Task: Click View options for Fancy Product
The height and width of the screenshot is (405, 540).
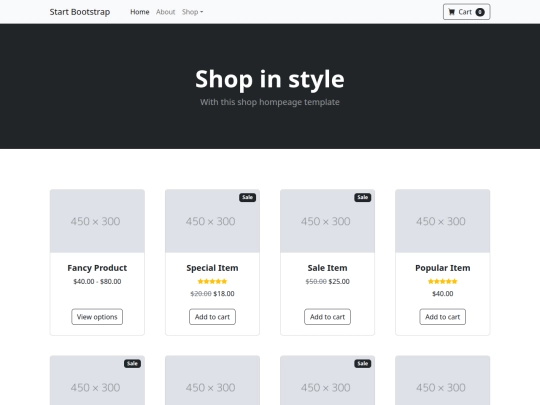Action: click(97, 316)
